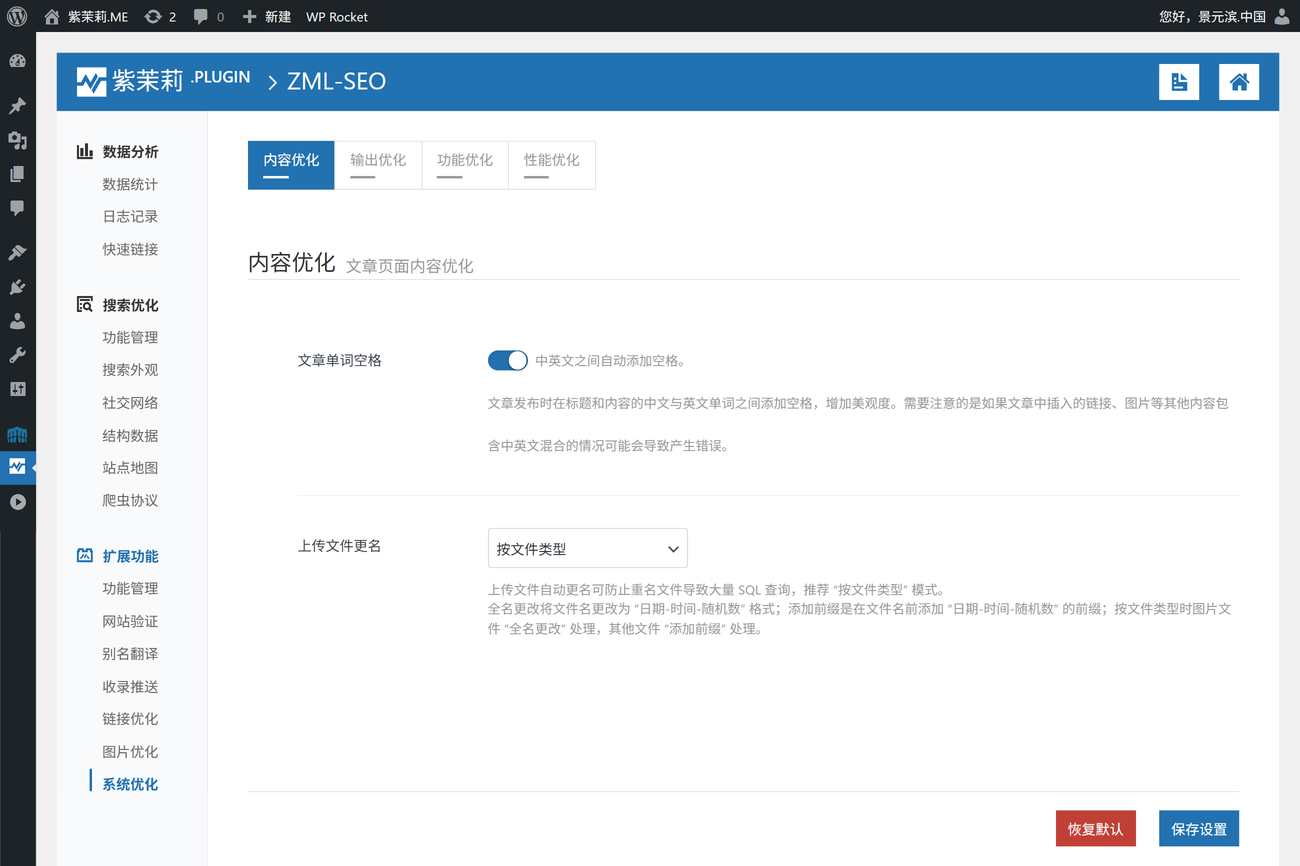Image resolution: width=1300 pixels, height=866 pixels.
Task: Open Tools via the wrench icon
Action: tap(17, 355)
